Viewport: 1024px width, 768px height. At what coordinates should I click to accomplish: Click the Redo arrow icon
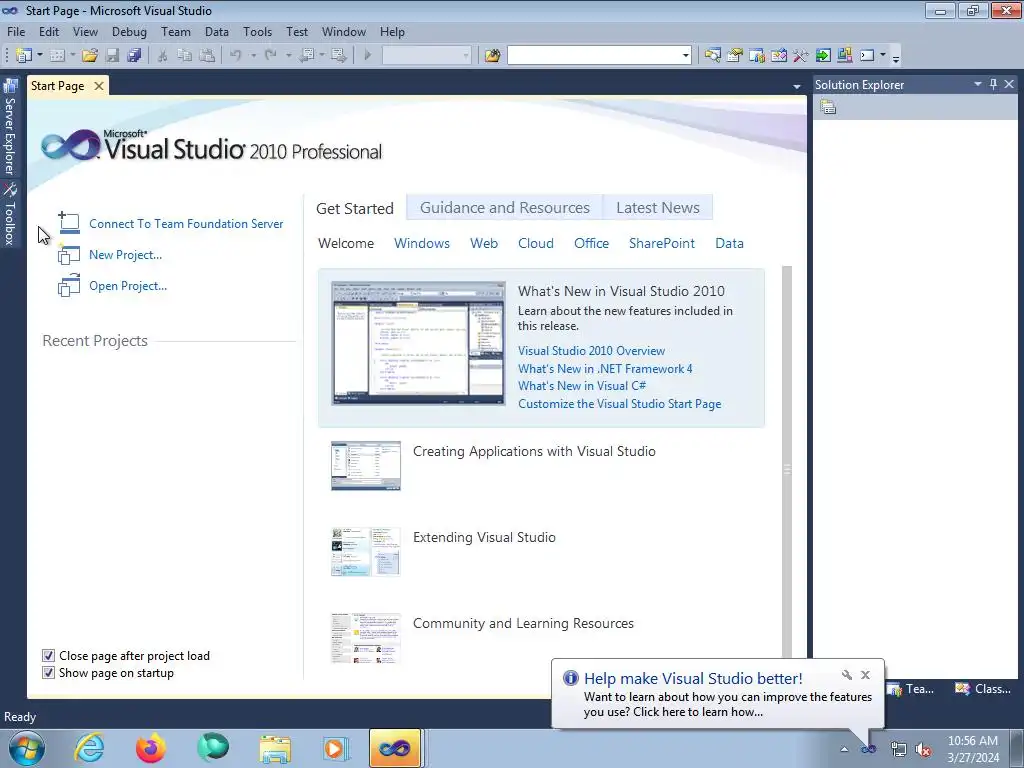[270, 56]
